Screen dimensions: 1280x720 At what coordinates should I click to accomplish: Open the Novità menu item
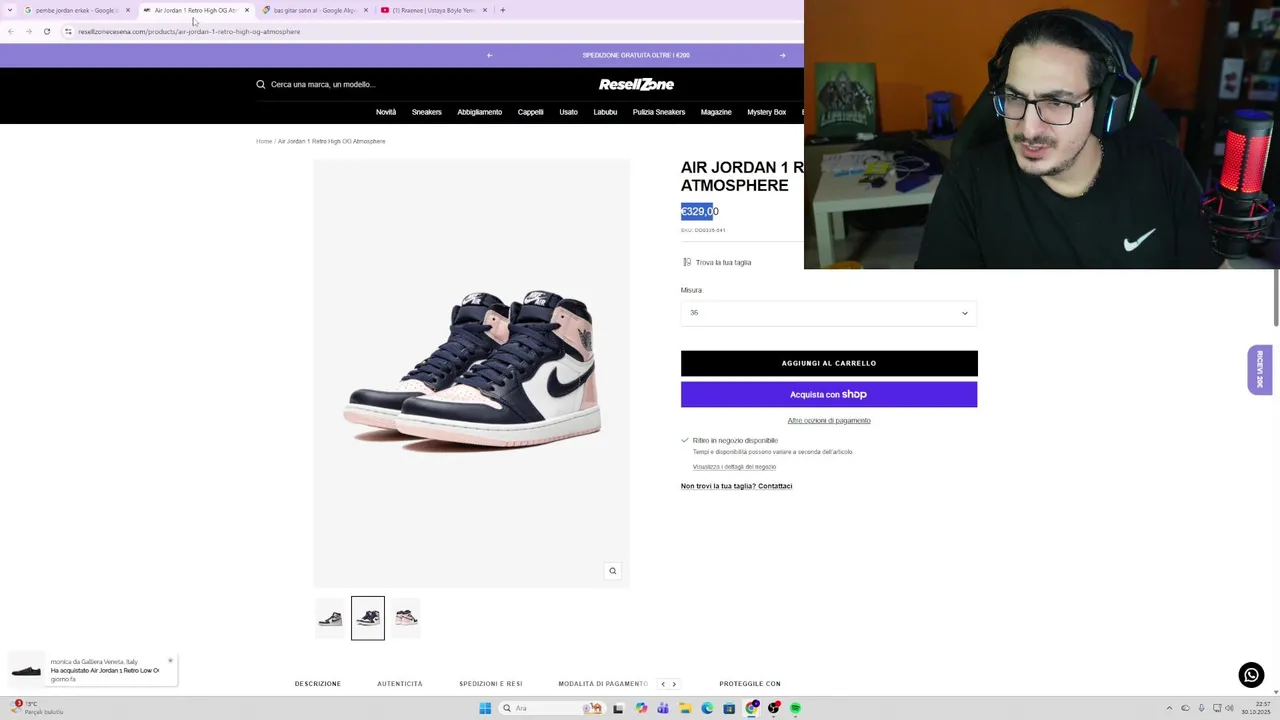386,112
